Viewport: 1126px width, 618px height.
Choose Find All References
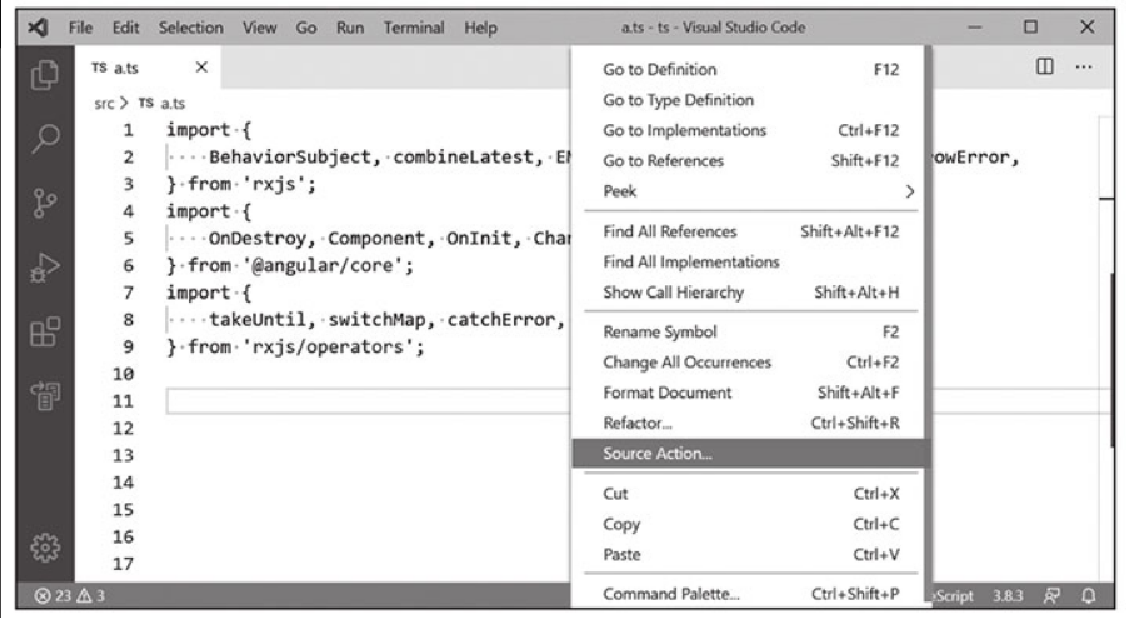(750, 231)
